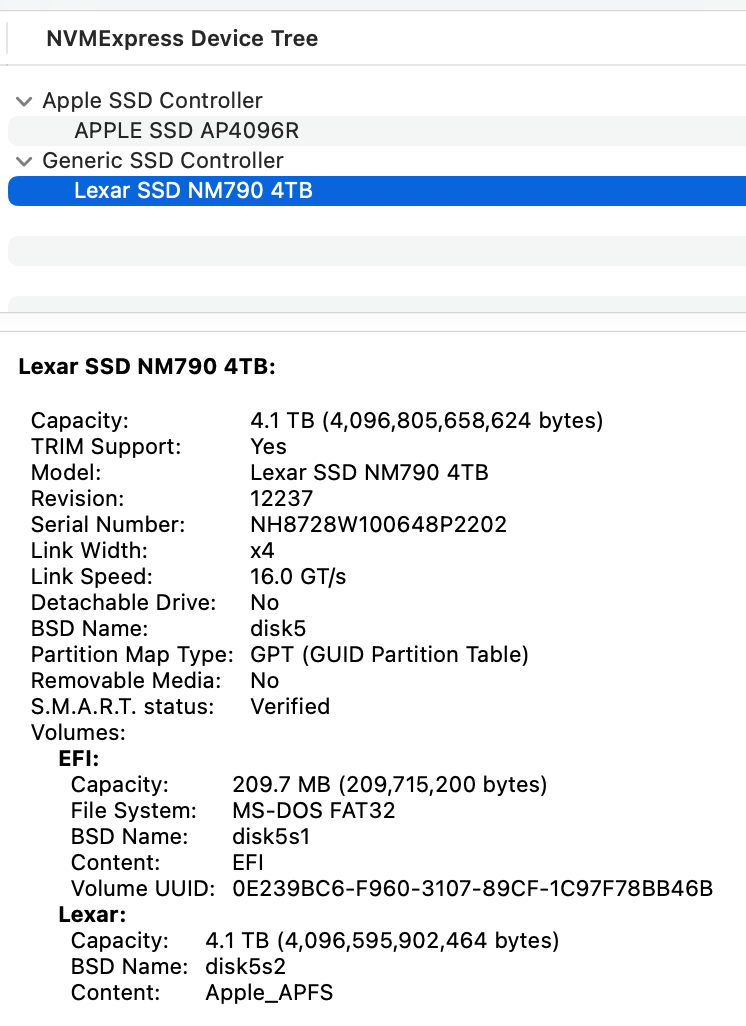Image resolution: width=746 pixels, height=1026 pixels.
Task: Click the NVMExpress Device Tree column header
Action: (x=182, y=39)
